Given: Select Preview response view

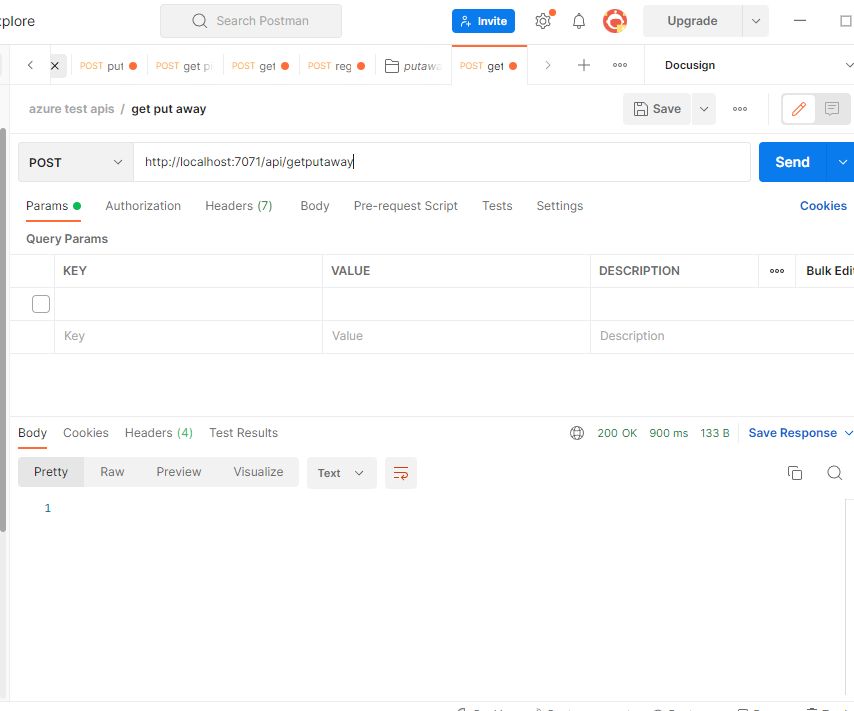Looking at the screenshot, I should coord(179,472).
